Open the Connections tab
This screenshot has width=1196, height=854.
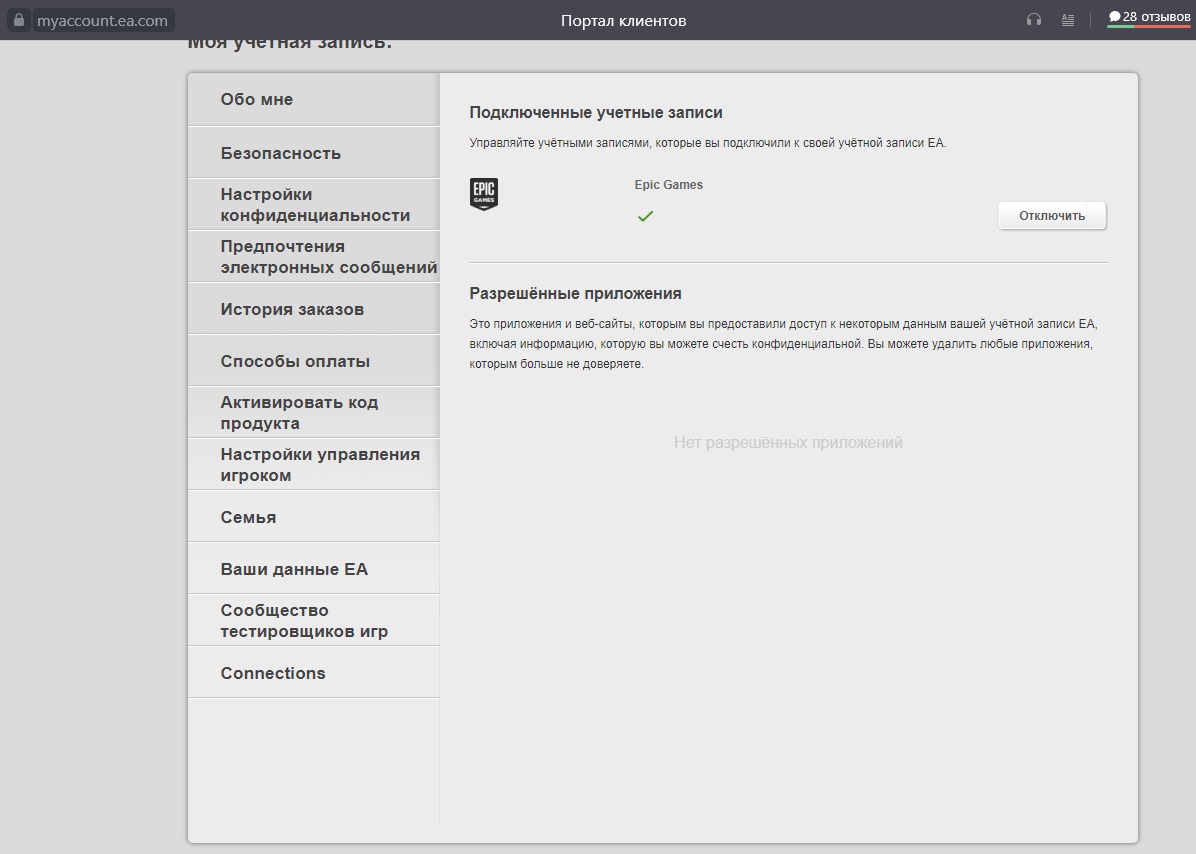pyautogui.click(x=313, y=673)
